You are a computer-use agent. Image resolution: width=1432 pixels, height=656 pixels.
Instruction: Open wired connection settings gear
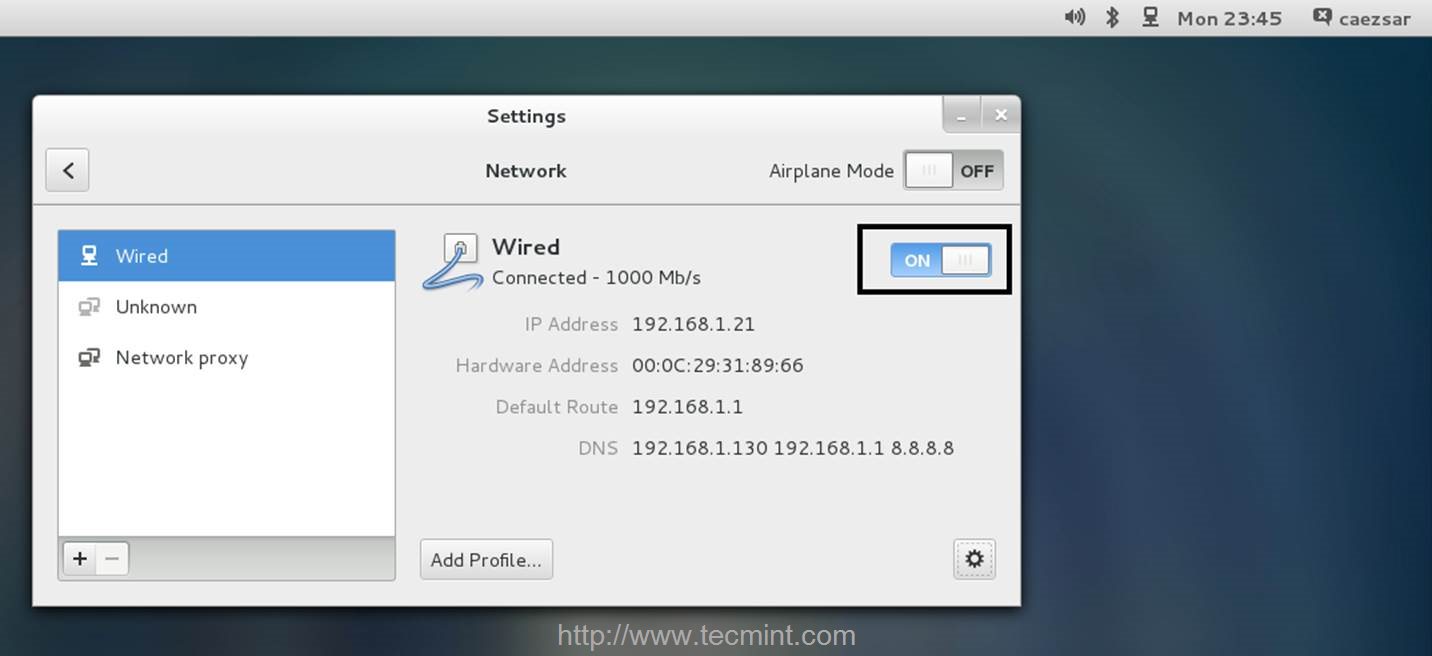[974, 559]
